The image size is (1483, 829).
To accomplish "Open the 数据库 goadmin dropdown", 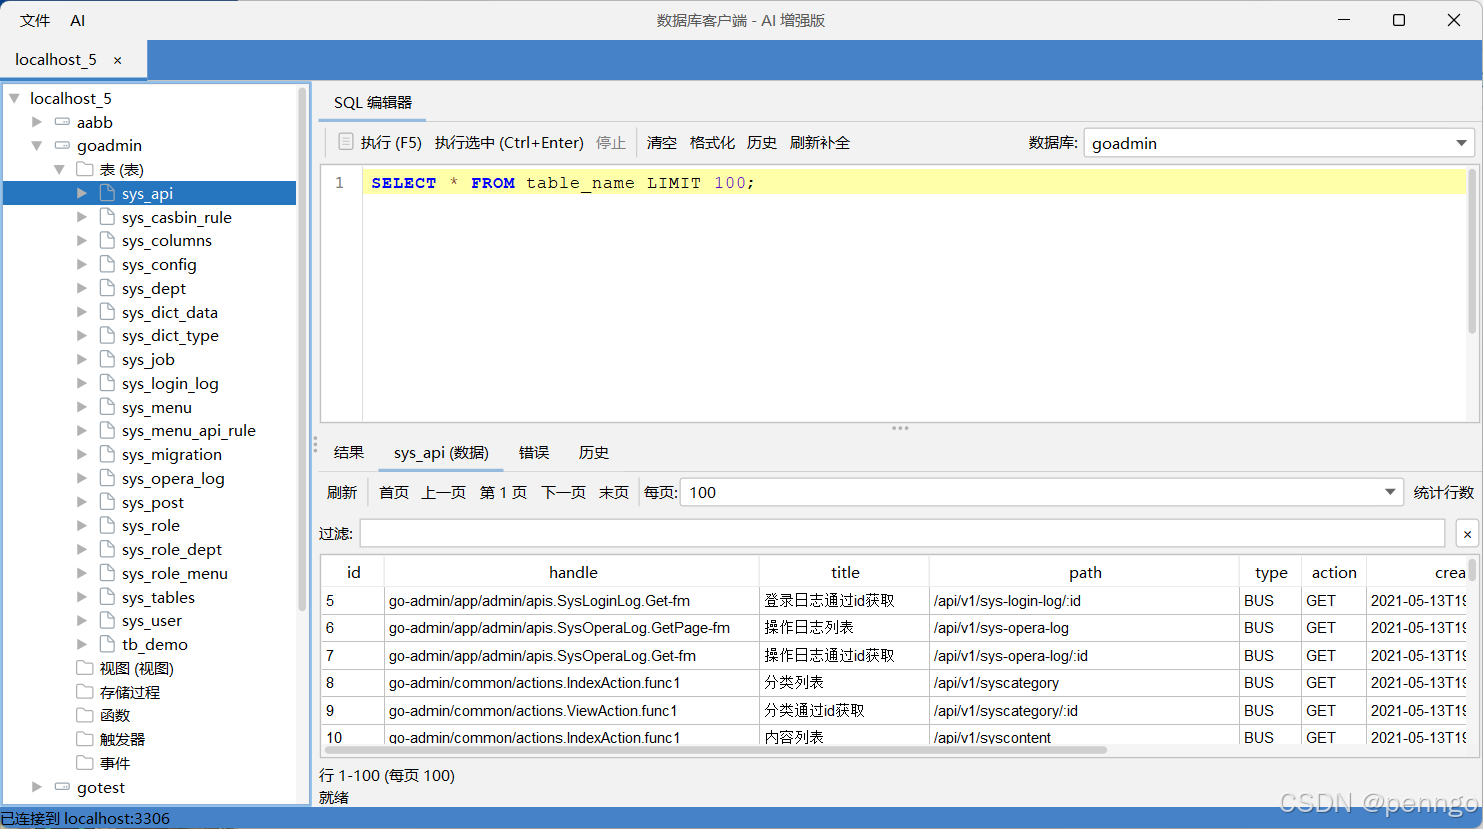I will 1279,143.
